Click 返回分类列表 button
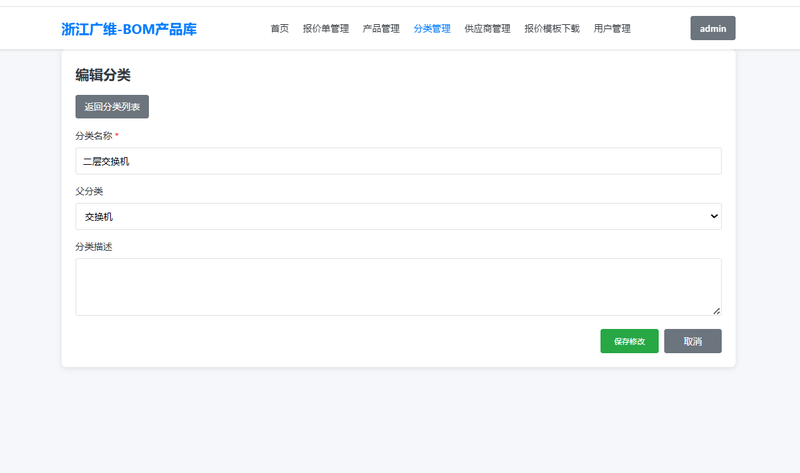 112,107
